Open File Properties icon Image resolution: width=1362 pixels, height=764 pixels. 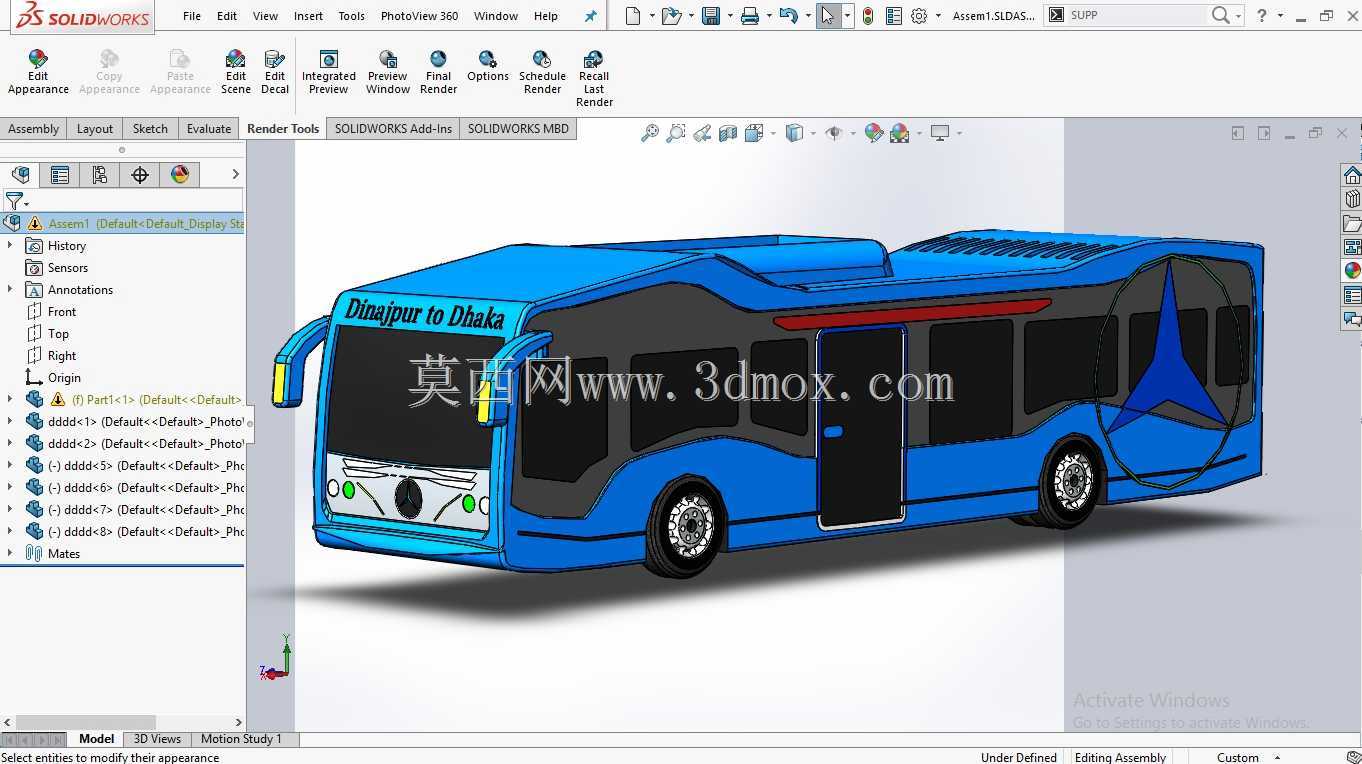click(894, 16)
